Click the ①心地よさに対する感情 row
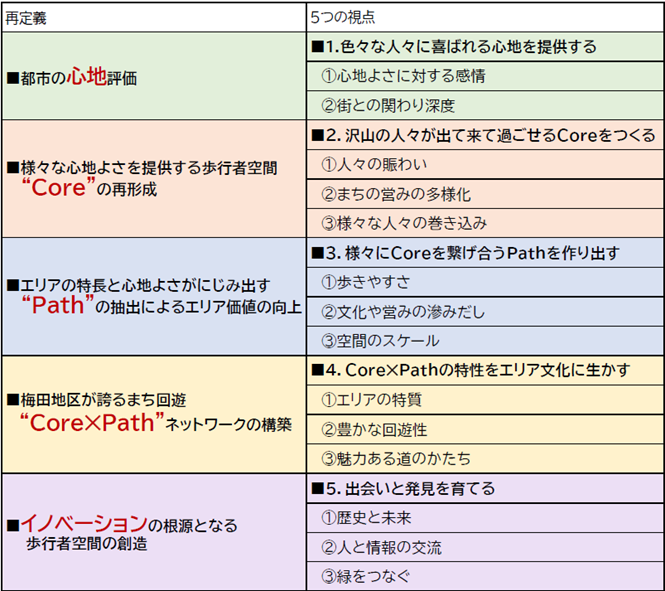 click(x=484, y=76)
